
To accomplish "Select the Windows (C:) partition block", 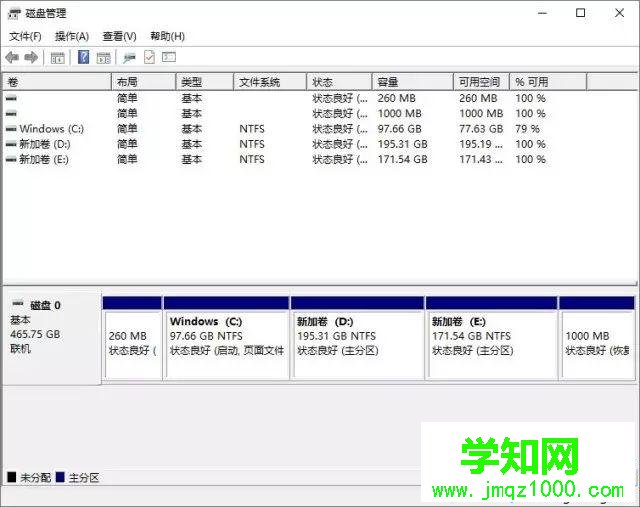I will [227, 338].
